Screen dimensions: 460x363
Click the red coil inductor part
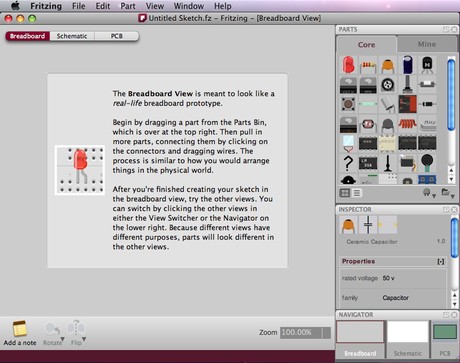[407, 124]
